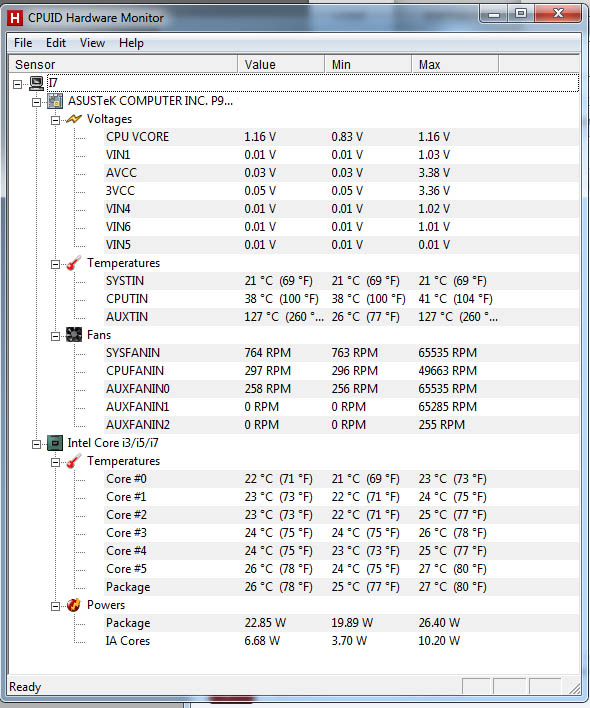Click the Value column header
590x708 pixels.
(281, 65)
